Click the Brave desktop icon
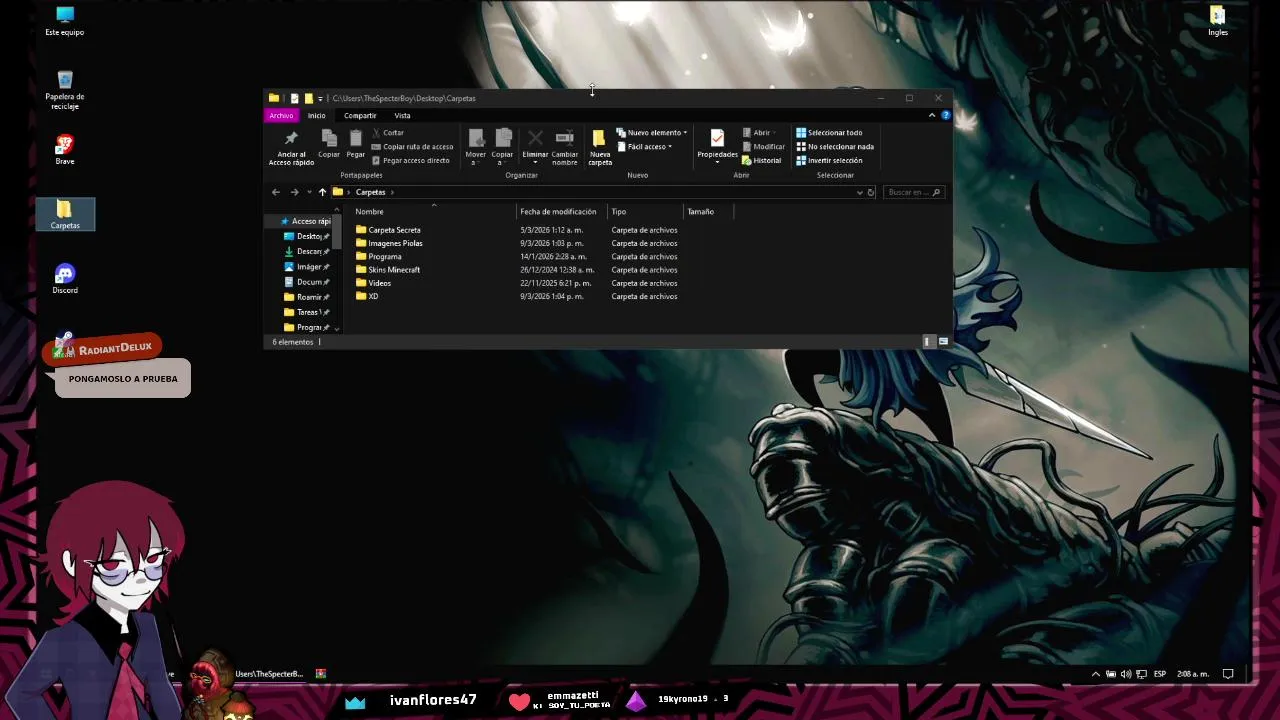Screen dimensions: 1280x720 (x=64, y=150)
